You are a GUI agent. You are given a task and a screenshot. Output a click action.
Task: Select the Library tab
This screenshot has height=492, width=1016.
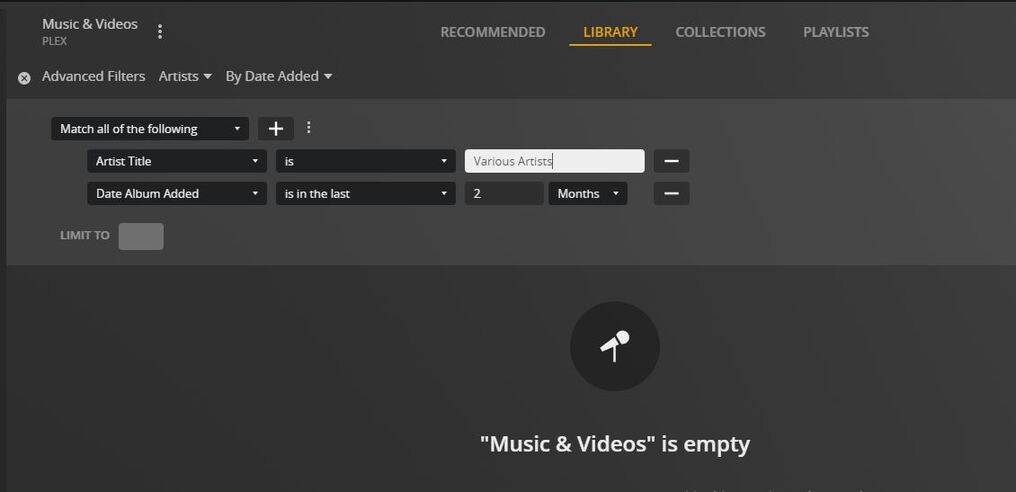pyautogui.click(x=610, y=32)
